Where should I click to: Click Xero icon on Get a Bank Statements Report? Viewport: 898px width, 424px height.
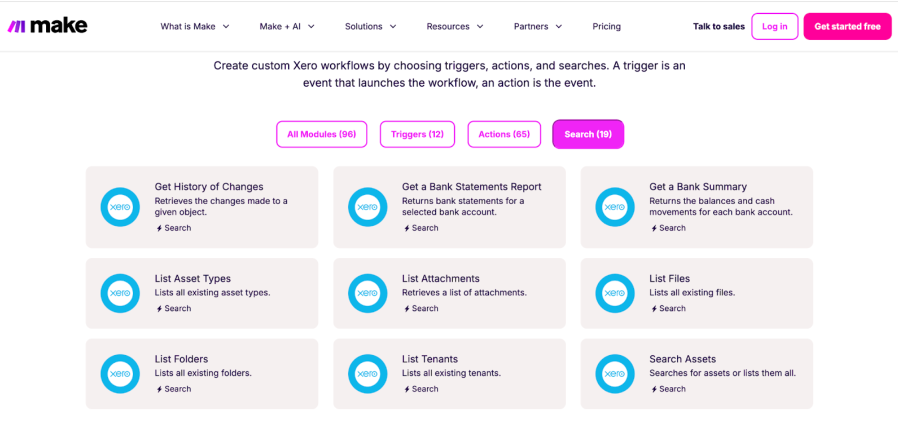pos(368,207)
